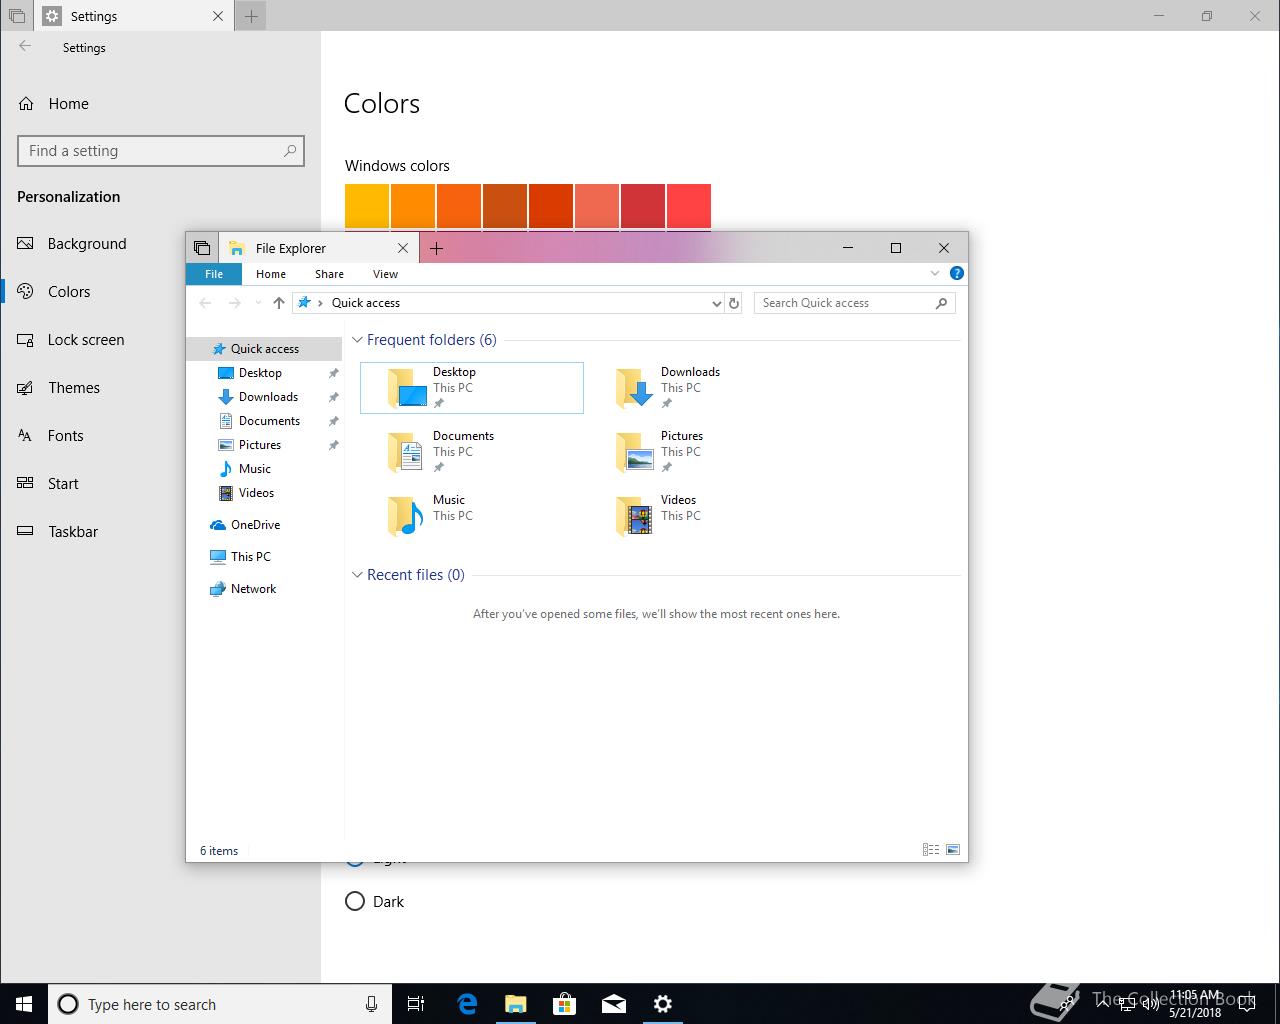This screenshot has height=1024, width=1280.
Task: Open the View ribbon tab
Action: (x=385, y=274)
